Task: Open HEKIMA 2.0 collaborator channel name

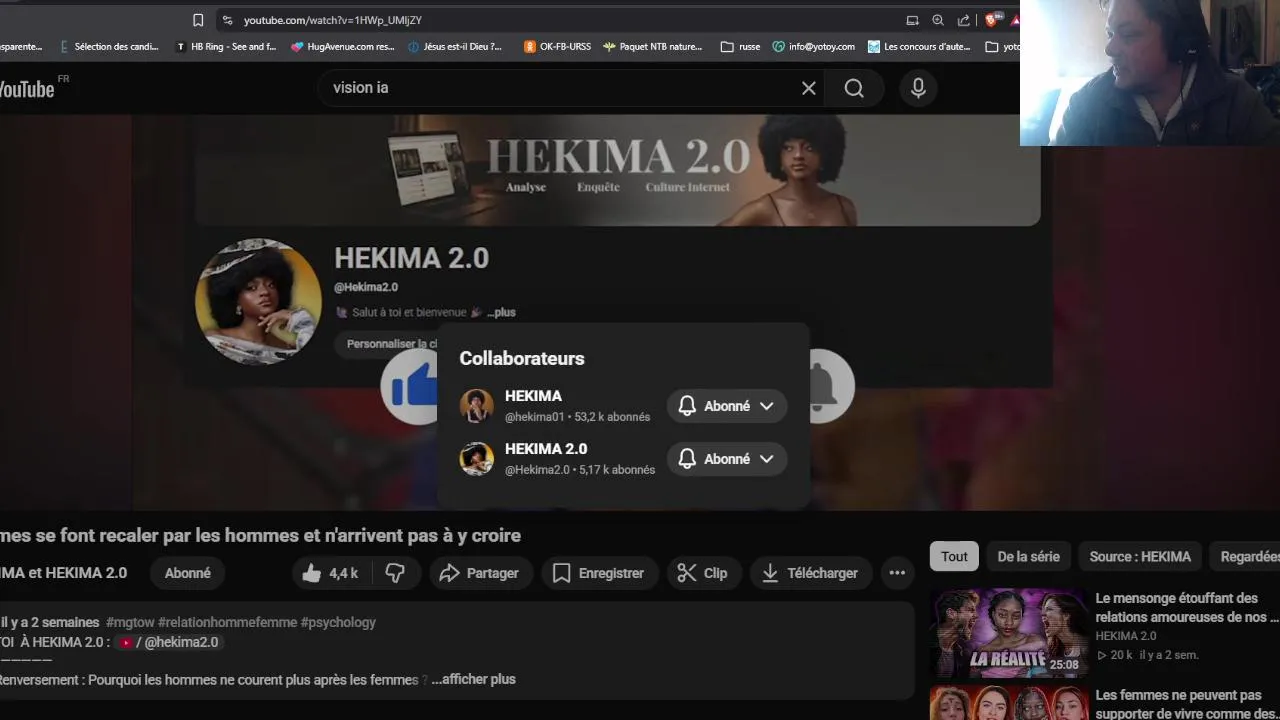Action: pyautogui.click(x=546, y=449)
